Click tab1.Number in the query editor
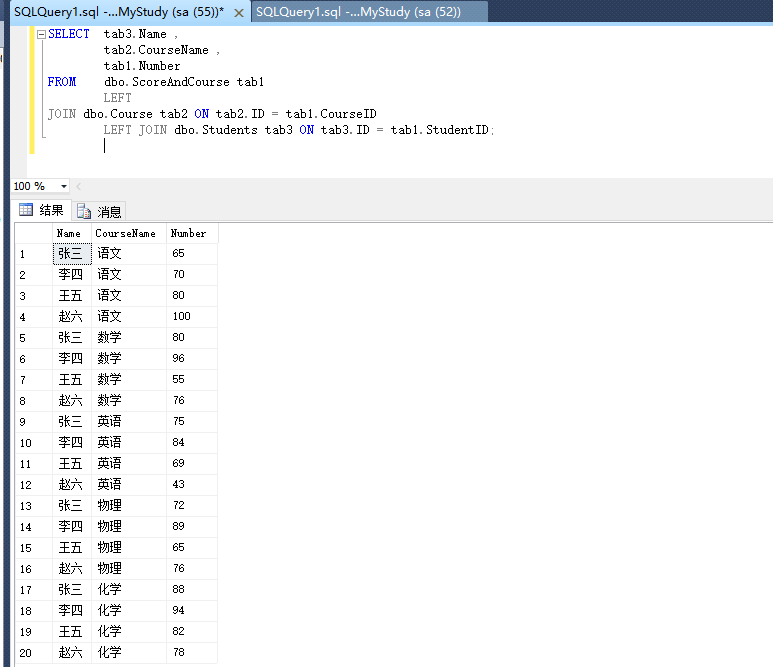 pos(142,66)
